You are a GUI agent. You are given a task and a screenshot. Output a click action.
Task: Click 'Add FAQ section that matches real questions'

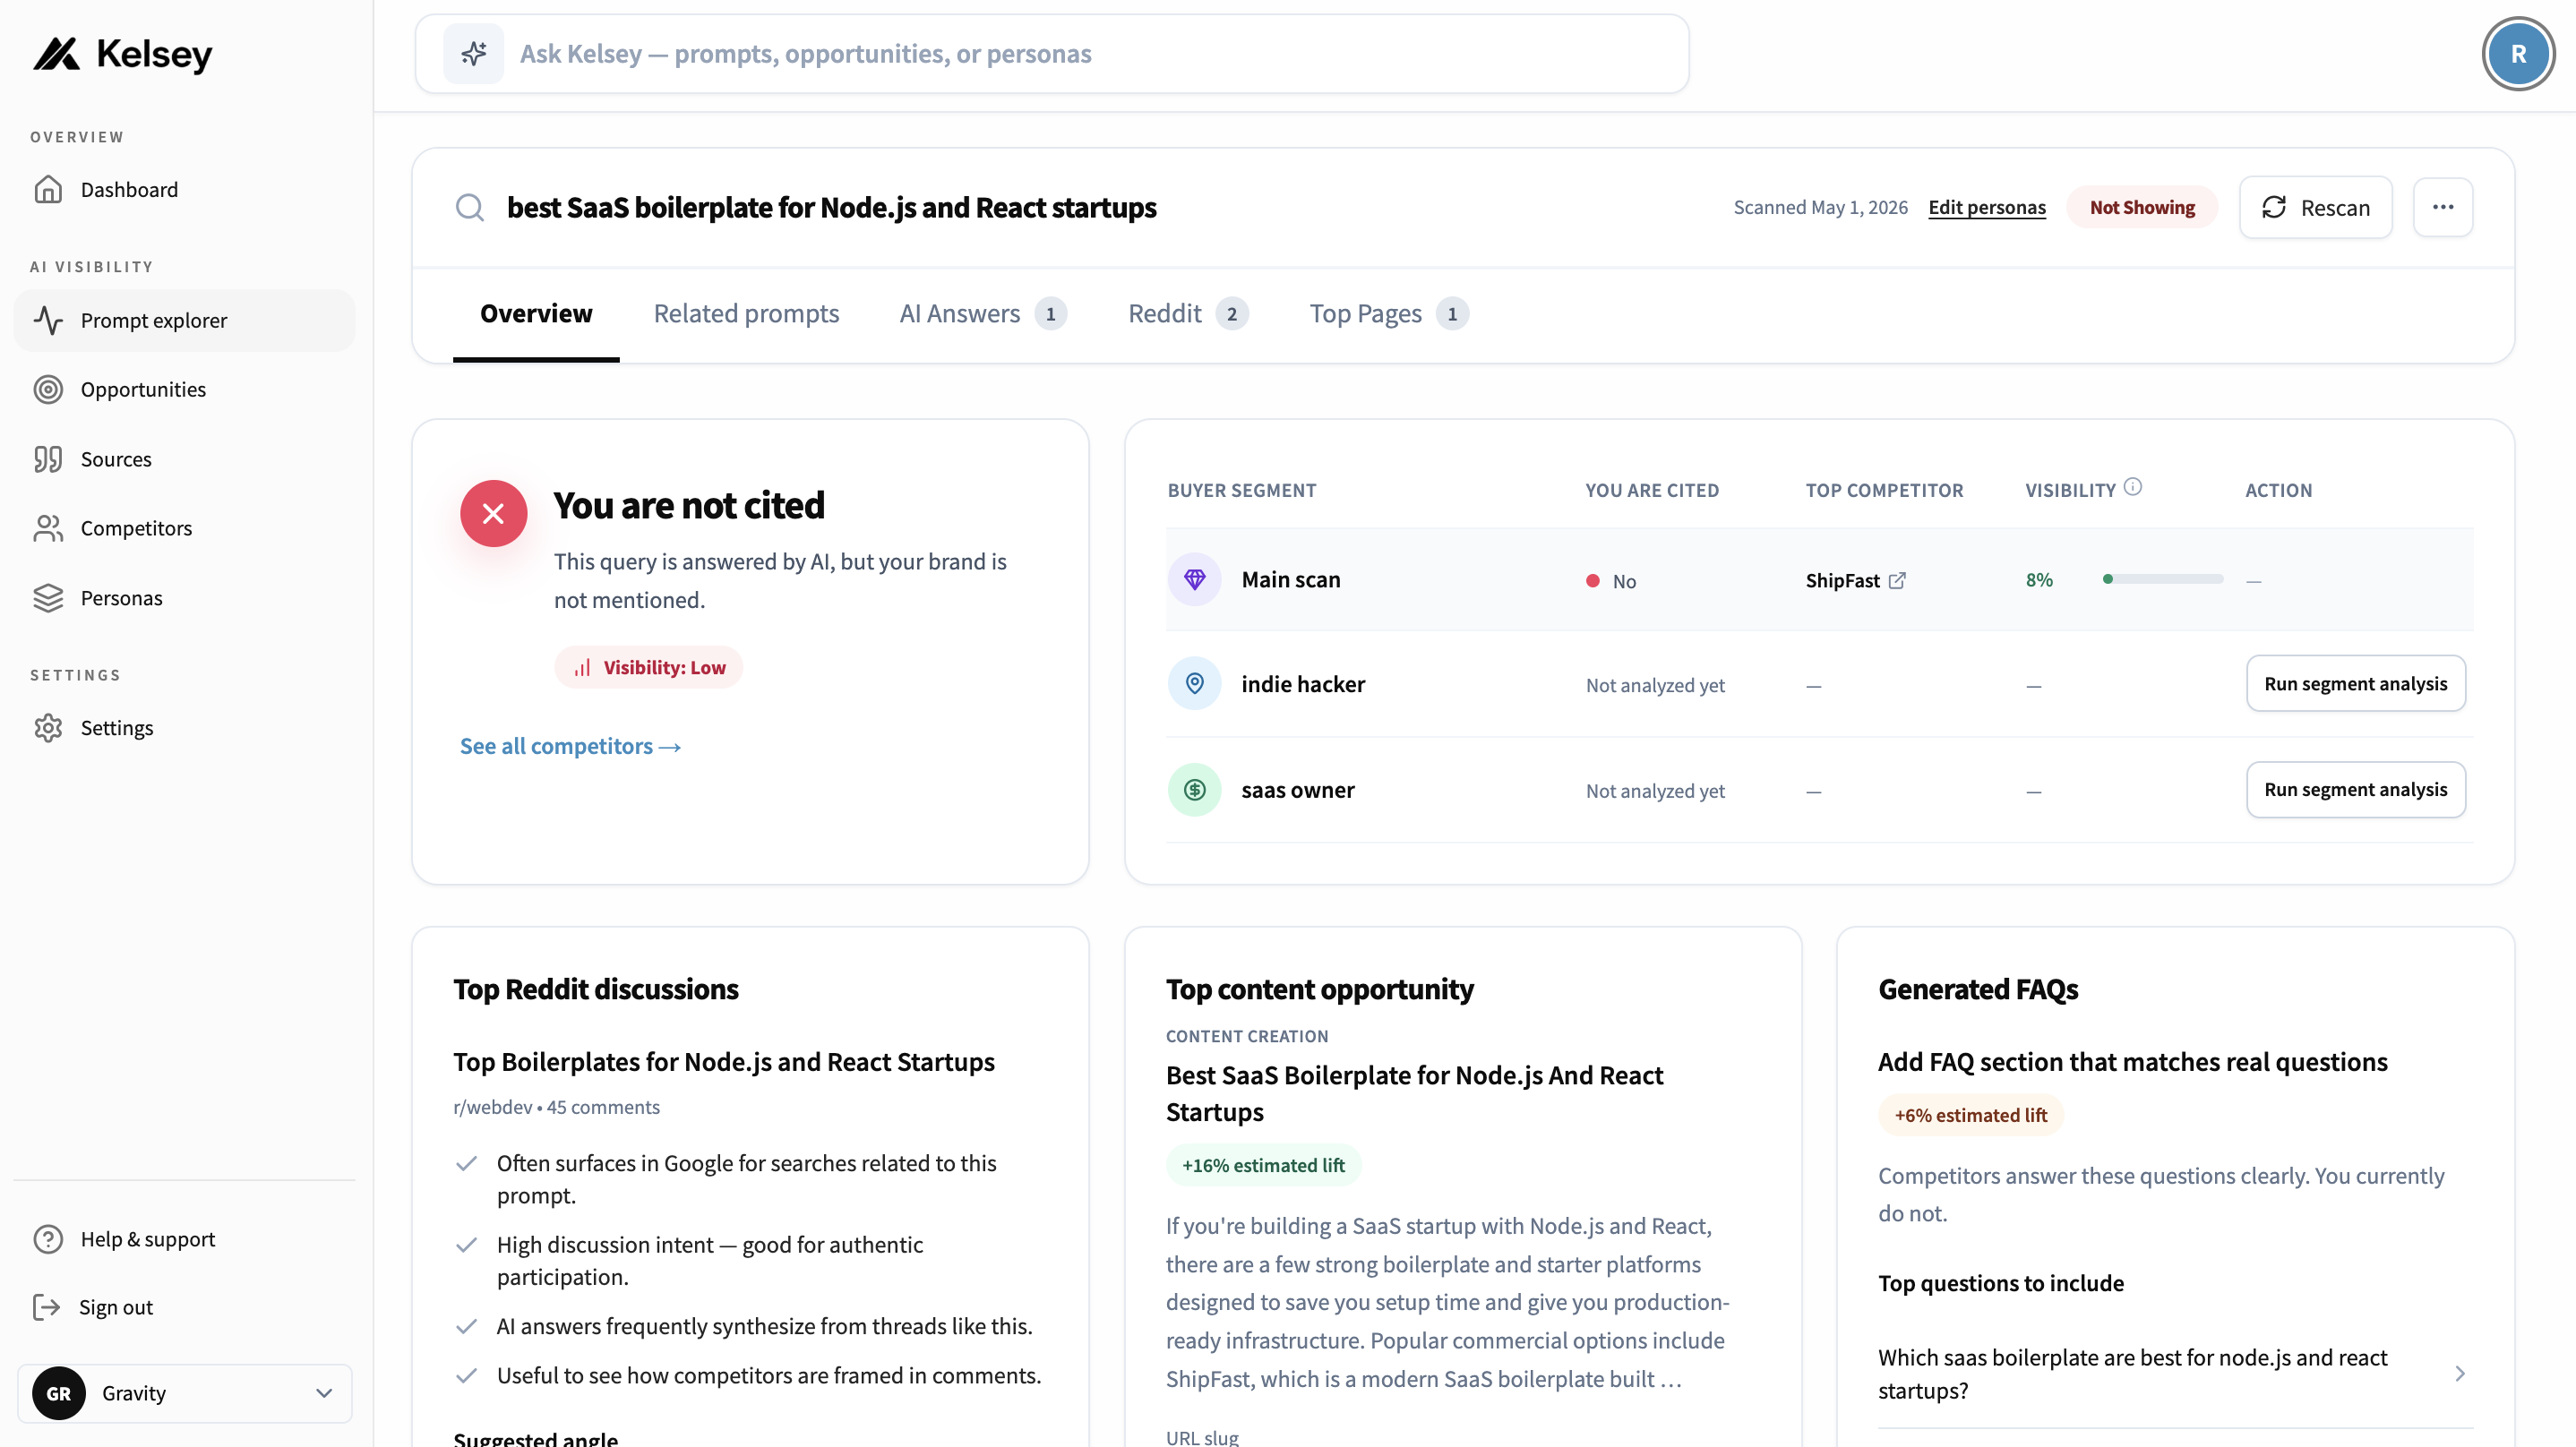point(2132,1062)
